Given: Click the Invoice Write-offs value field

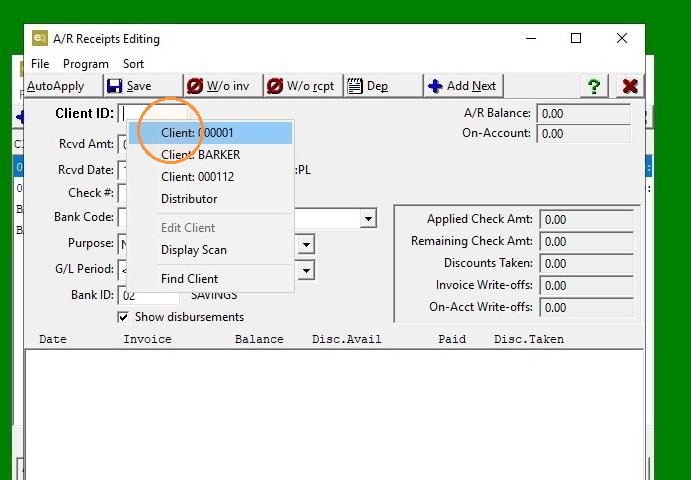Looking at the screenshot, I should (587, 286).
